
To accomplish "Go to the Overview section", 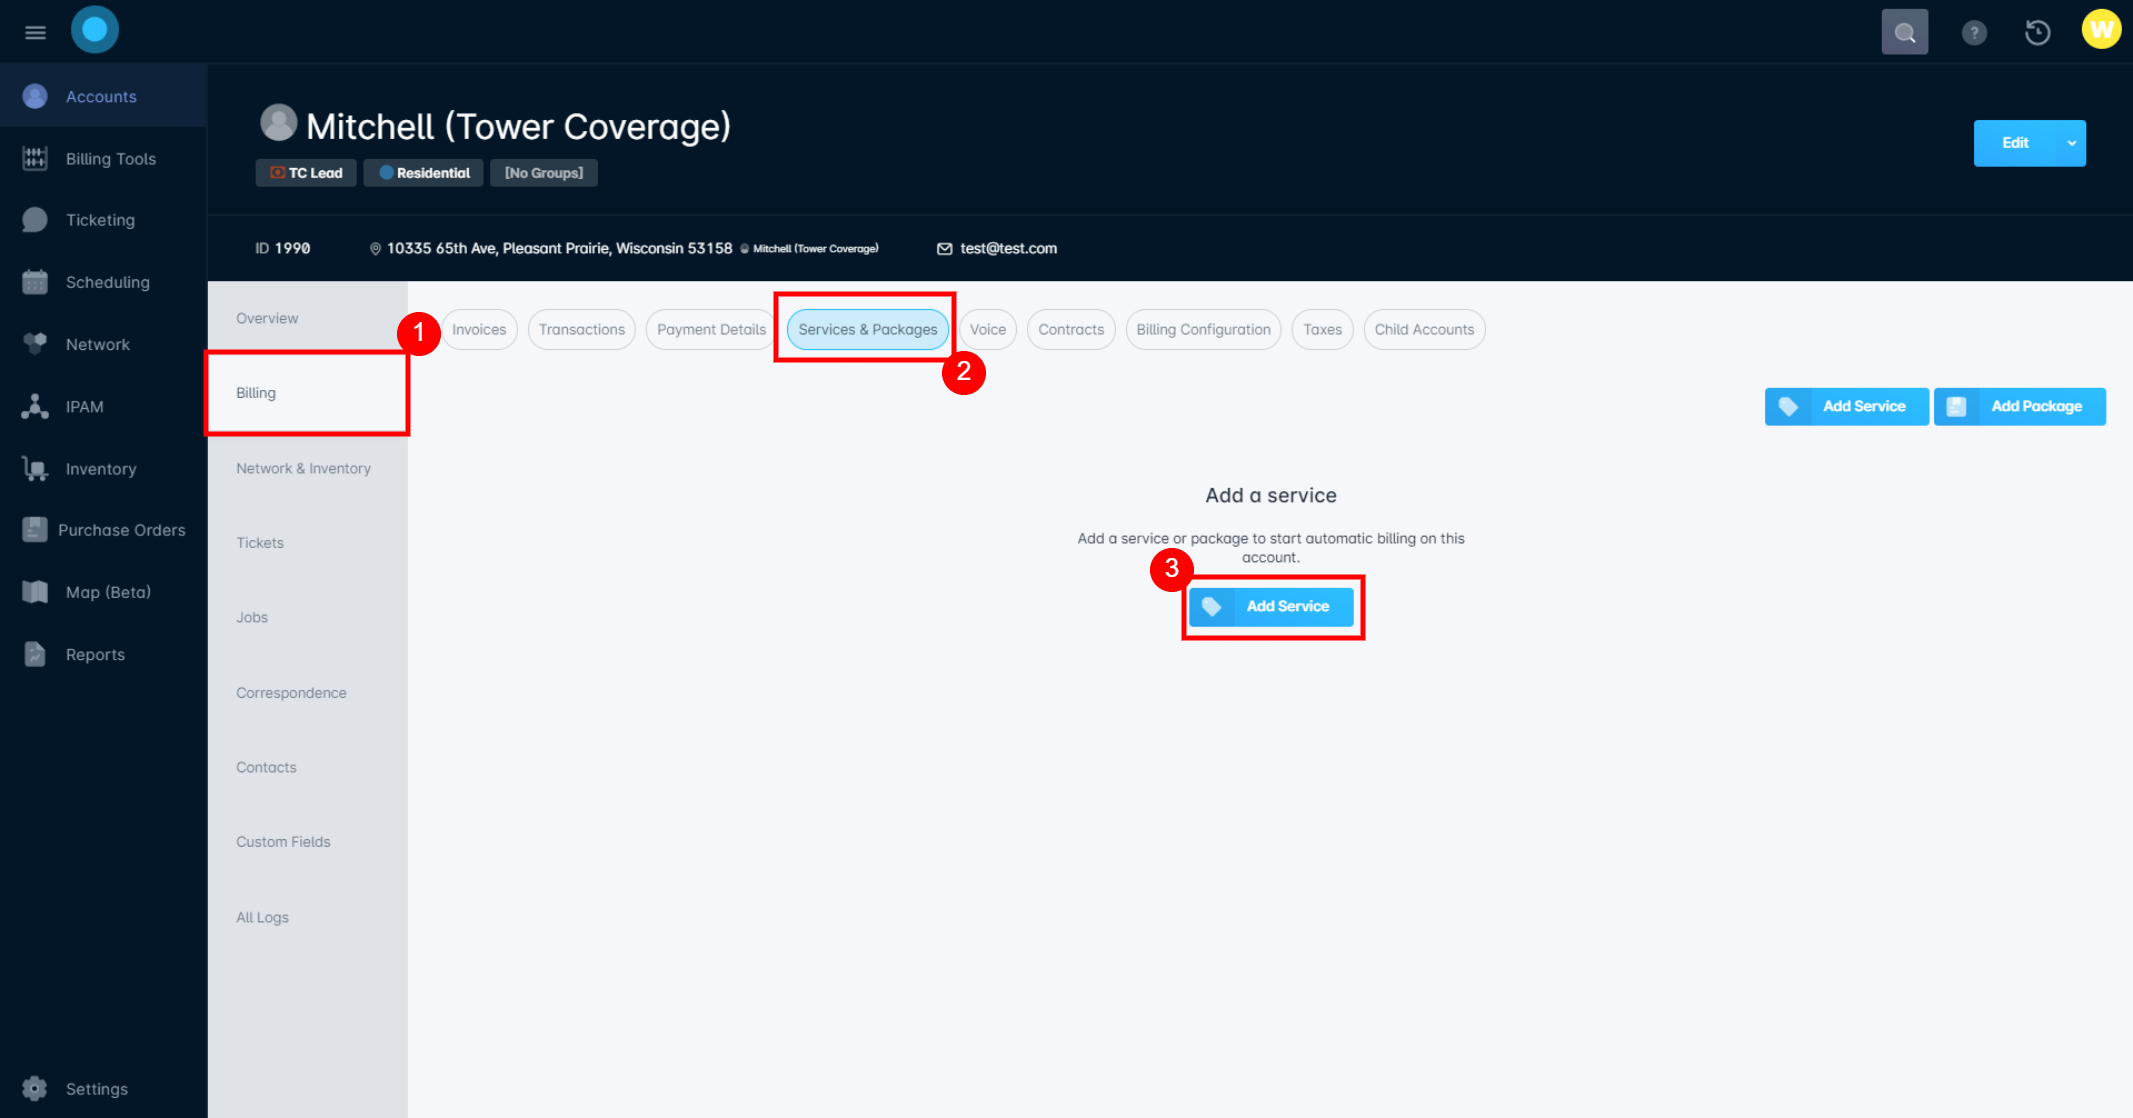I will tap(308, 318).
